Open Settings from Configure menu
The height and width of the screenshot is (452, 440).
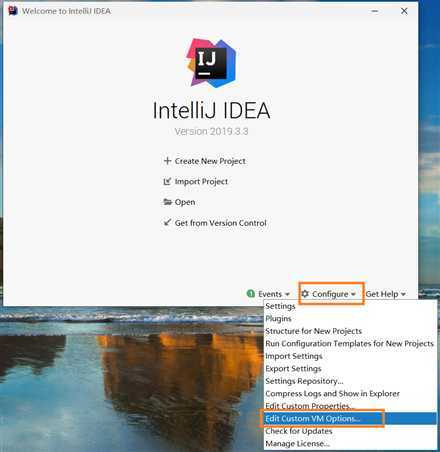[x=350, y=306]
